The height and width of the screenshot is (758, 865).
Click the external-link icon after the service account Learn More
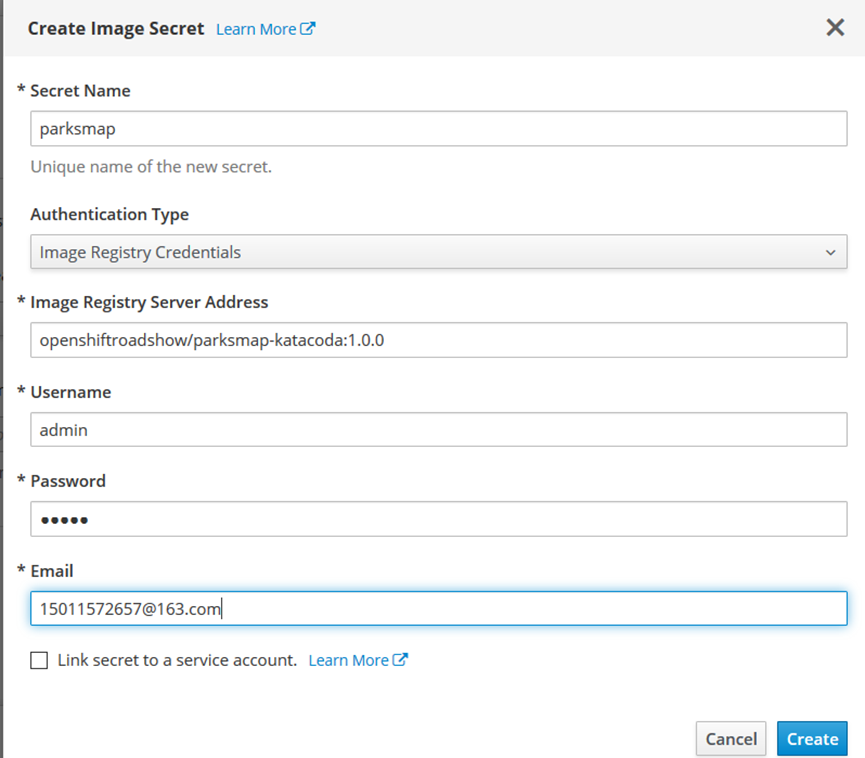point(400,660)
